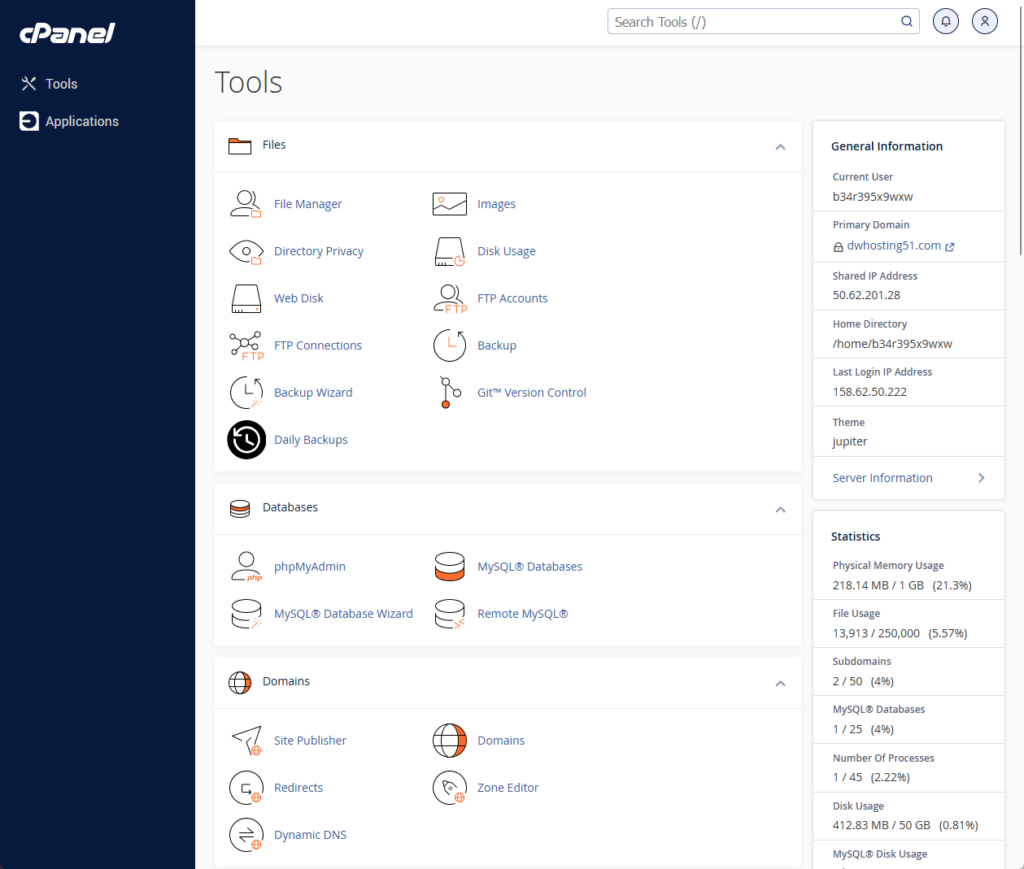Image resolution: width=1024 pixels, height=869 pixels.
Task: Open the Zone Editor icon
Action: (x=449, y=787)
